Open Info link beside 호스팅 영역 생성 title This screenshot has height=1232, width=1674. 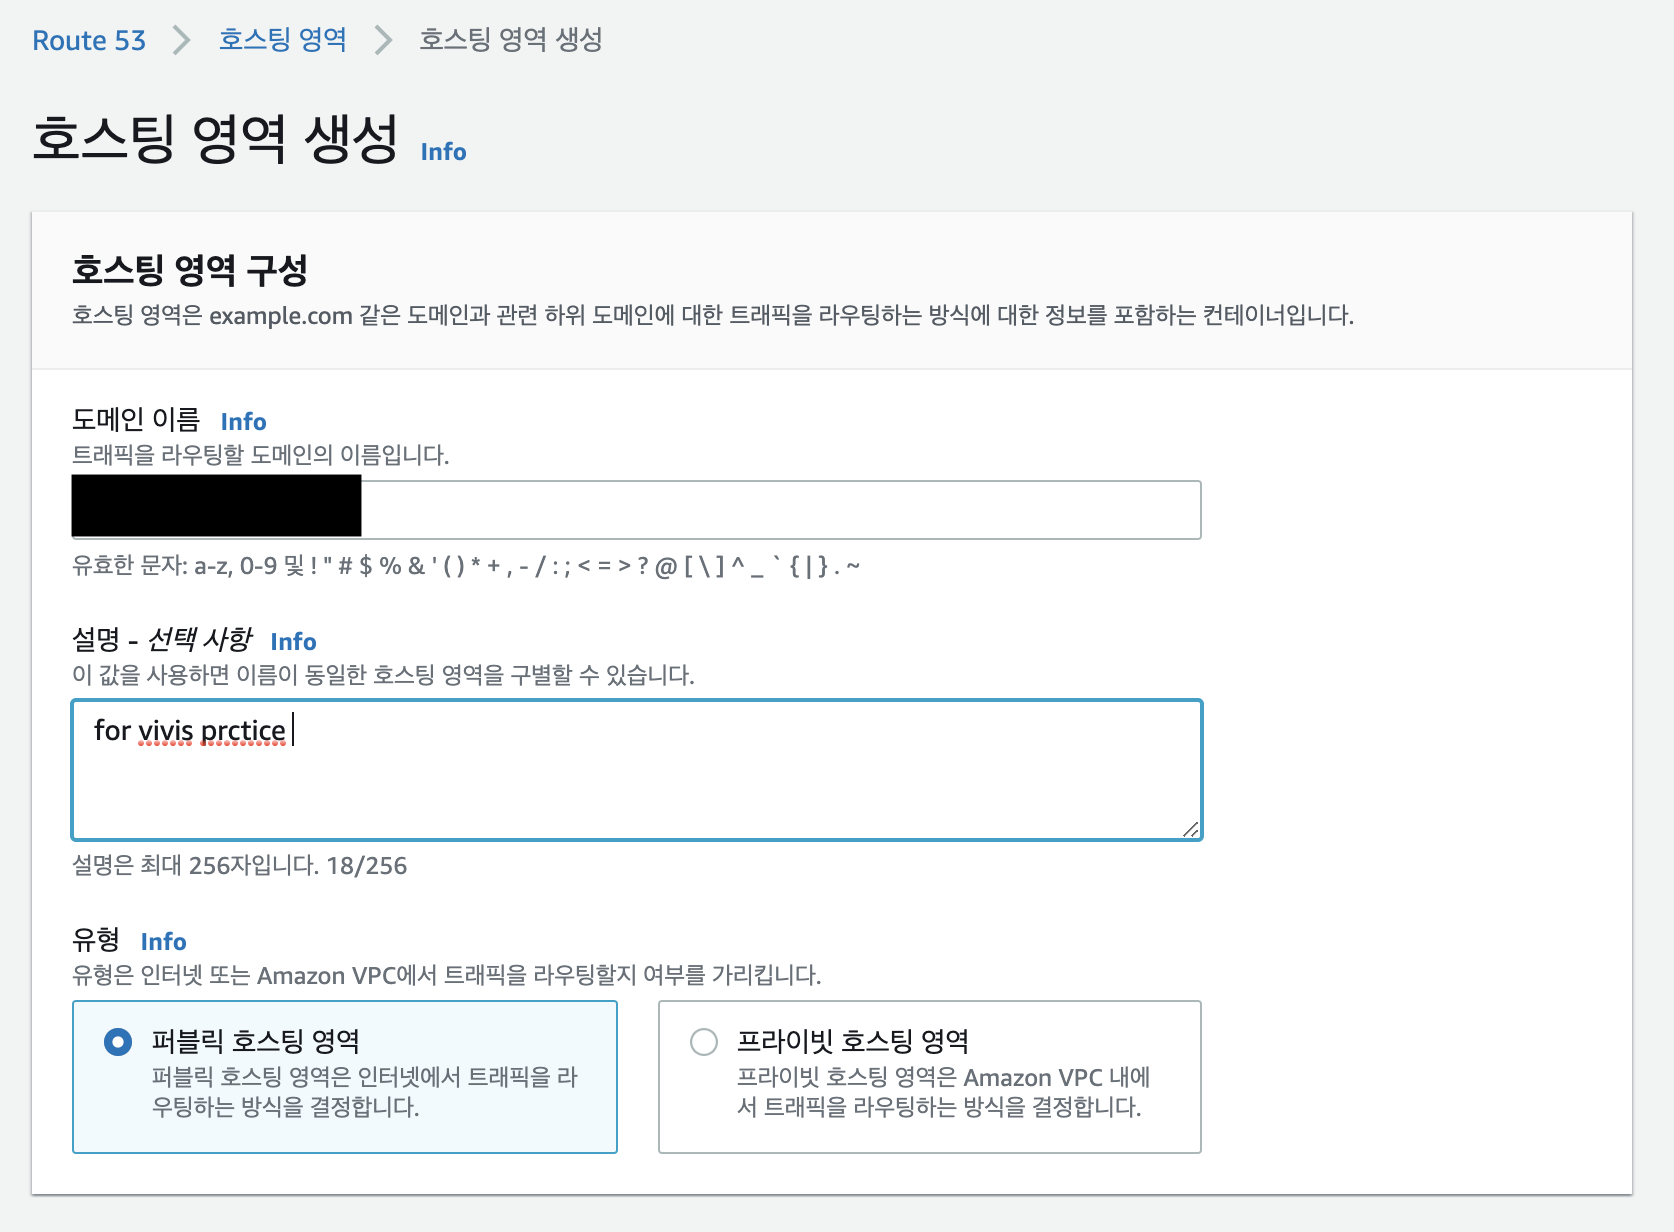coord(443,152)
